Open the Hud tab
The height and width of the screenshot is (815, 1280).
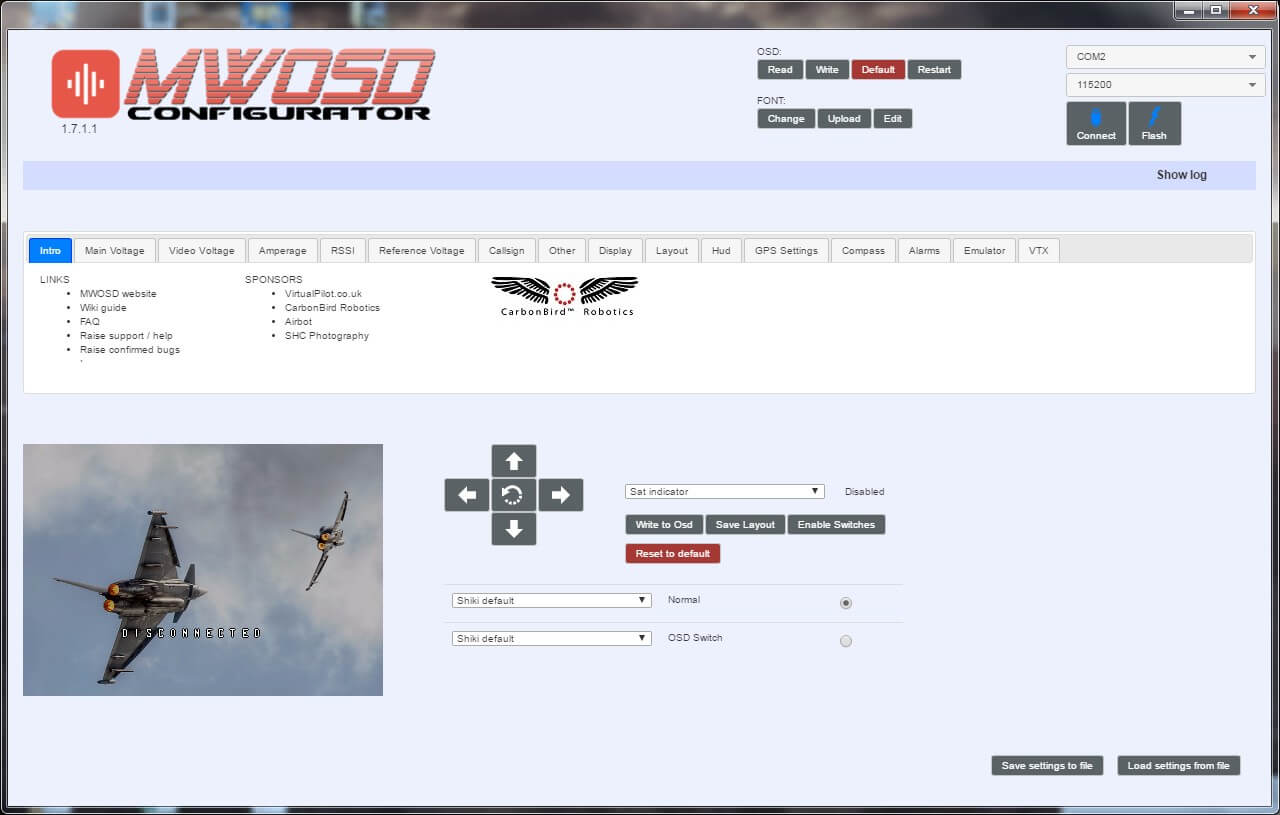tap(721, 250)
